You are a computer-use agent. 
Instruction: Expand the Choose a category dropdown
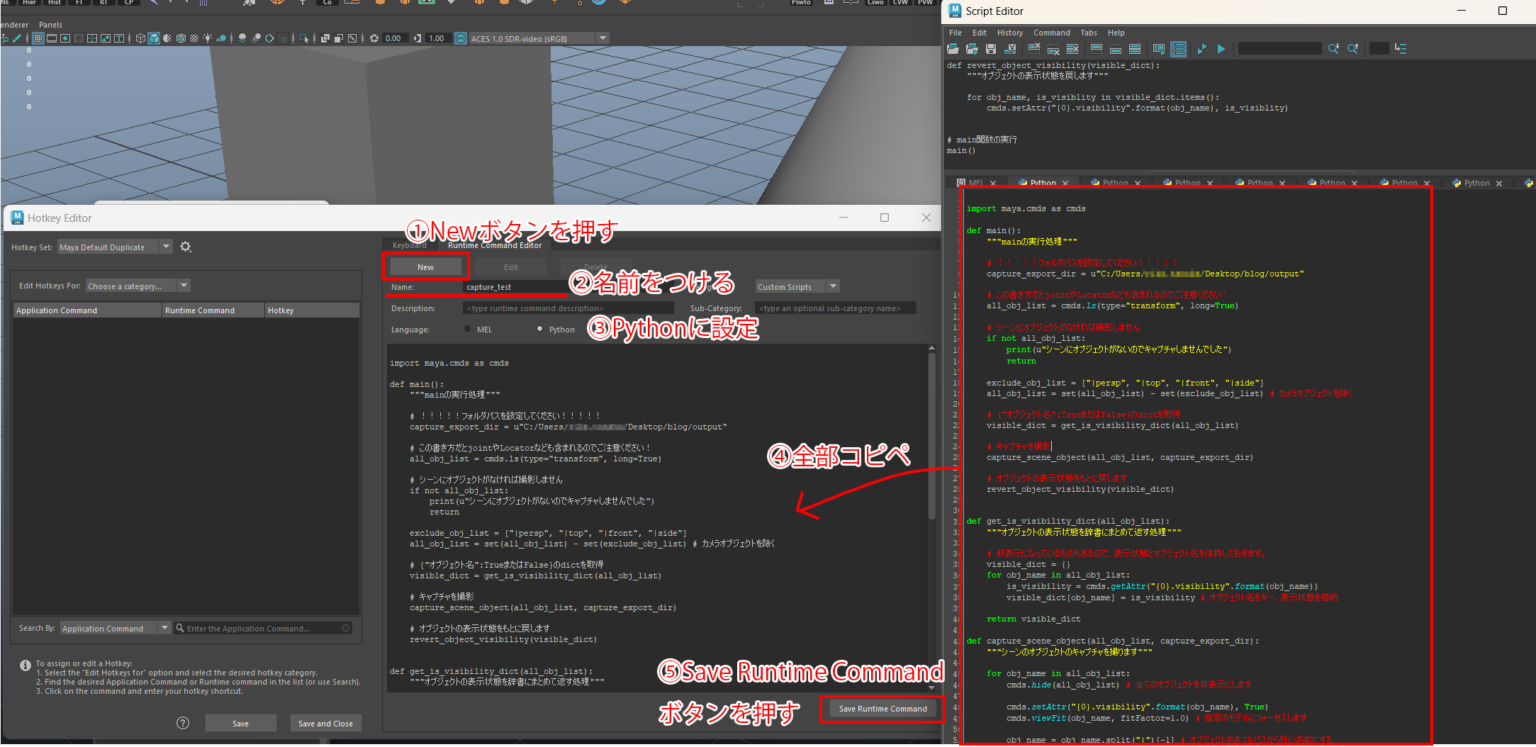[x=137, y=285]
